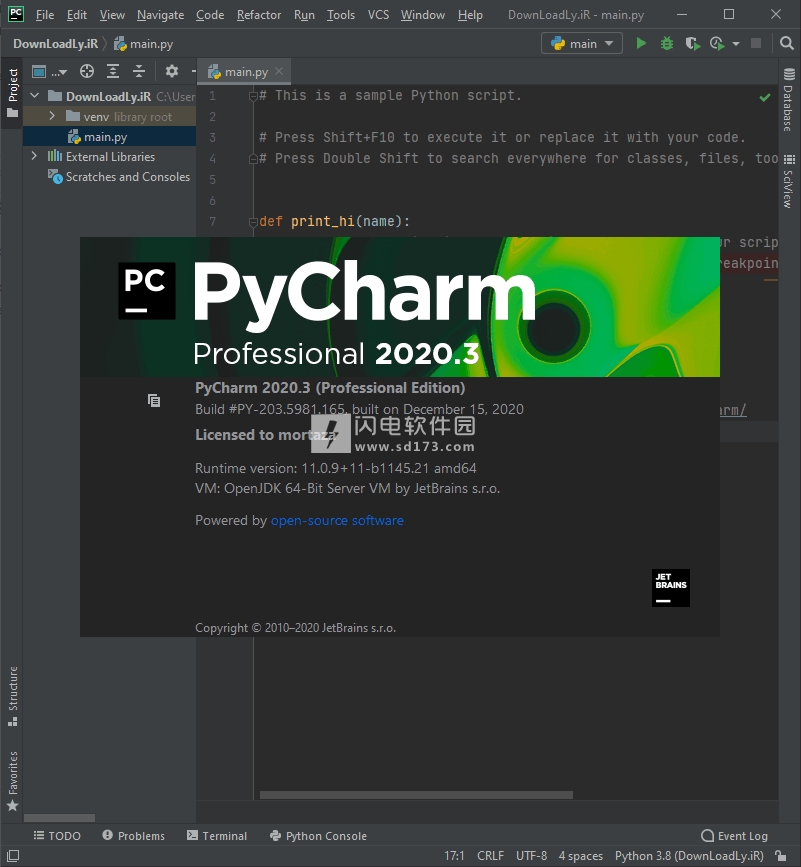This screenshot has width=801, height=867.
Task: Open Project panel settings gear icon
Action: pos(170,71)
